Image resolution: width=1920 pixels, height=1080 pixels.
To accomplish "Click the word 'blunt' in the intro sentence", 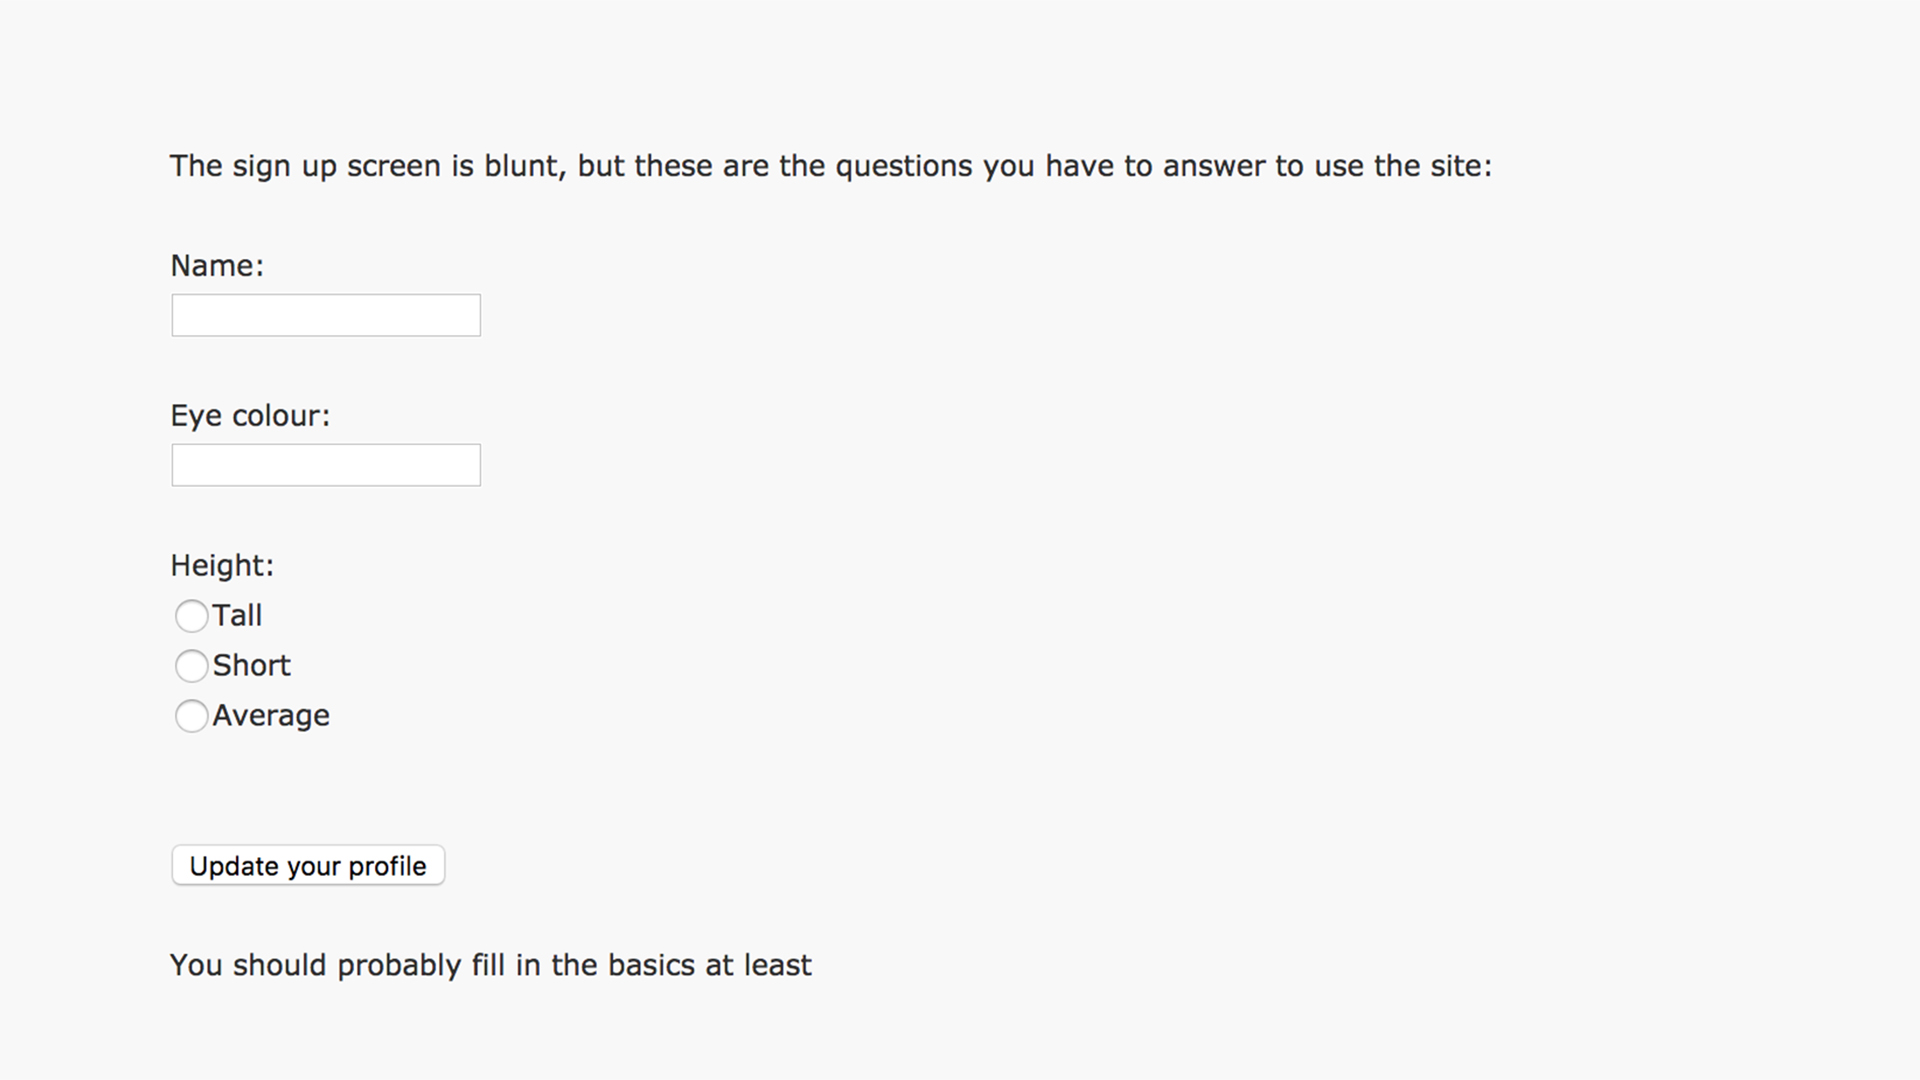I will click(525, 166).
